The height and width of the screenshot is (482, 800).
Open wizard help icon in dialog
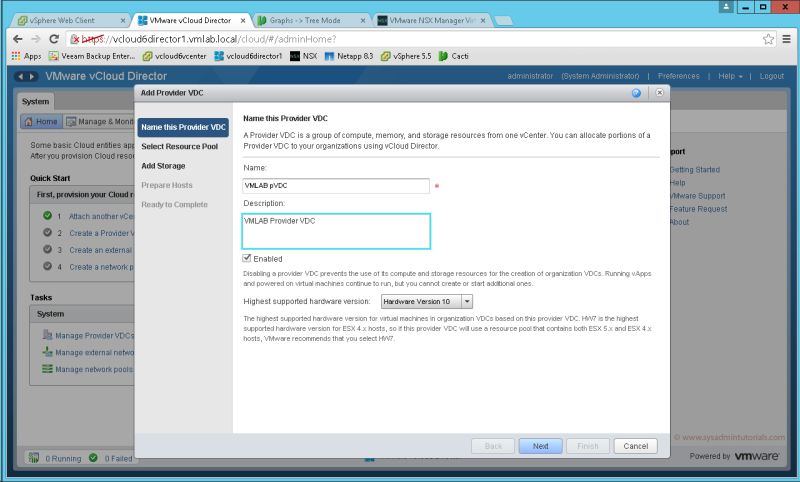point(636,93)
